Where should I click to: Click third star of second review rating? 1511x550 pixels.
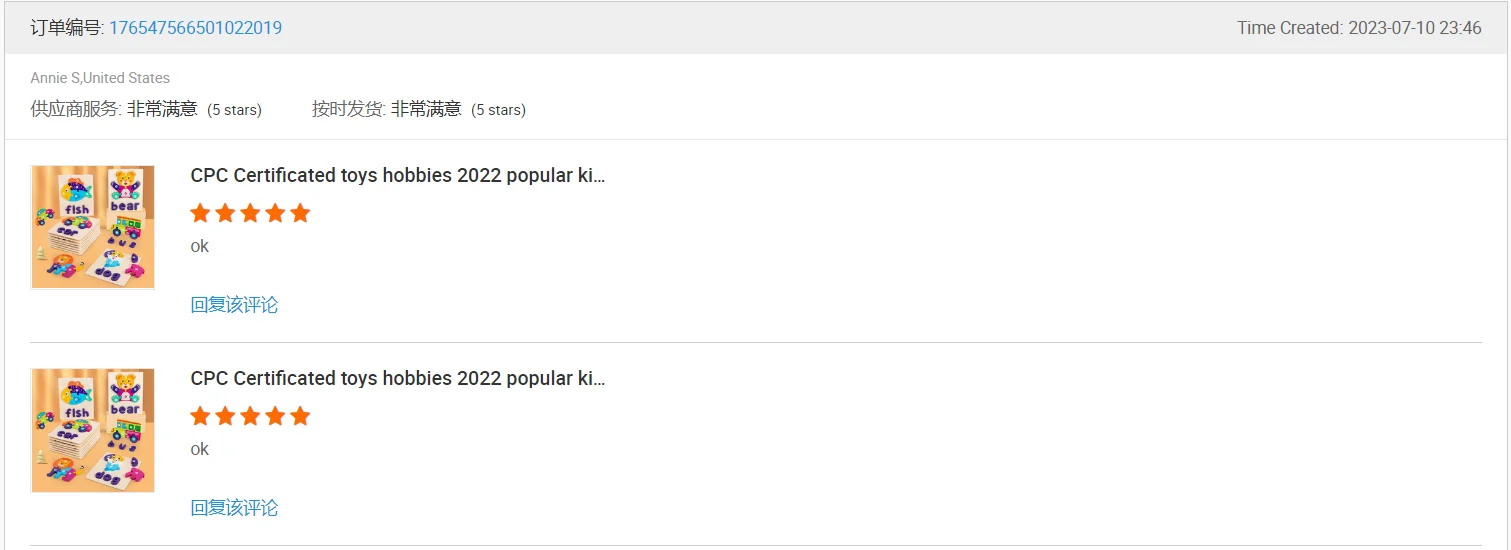[x=250, y=416]
